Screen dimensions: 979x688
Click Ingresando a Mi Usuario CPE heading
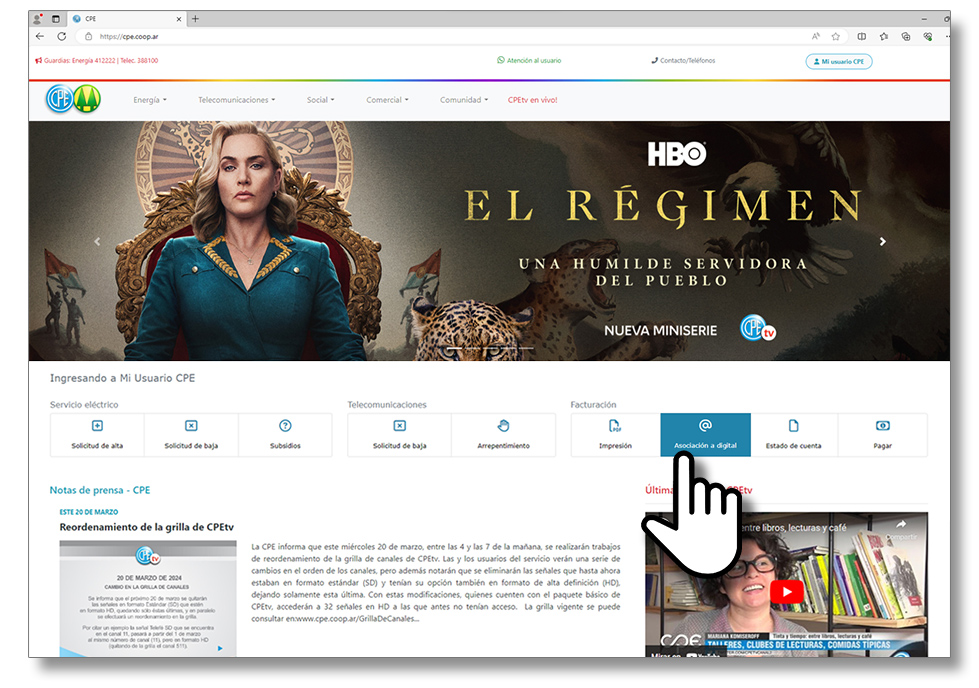pos(122,378)
